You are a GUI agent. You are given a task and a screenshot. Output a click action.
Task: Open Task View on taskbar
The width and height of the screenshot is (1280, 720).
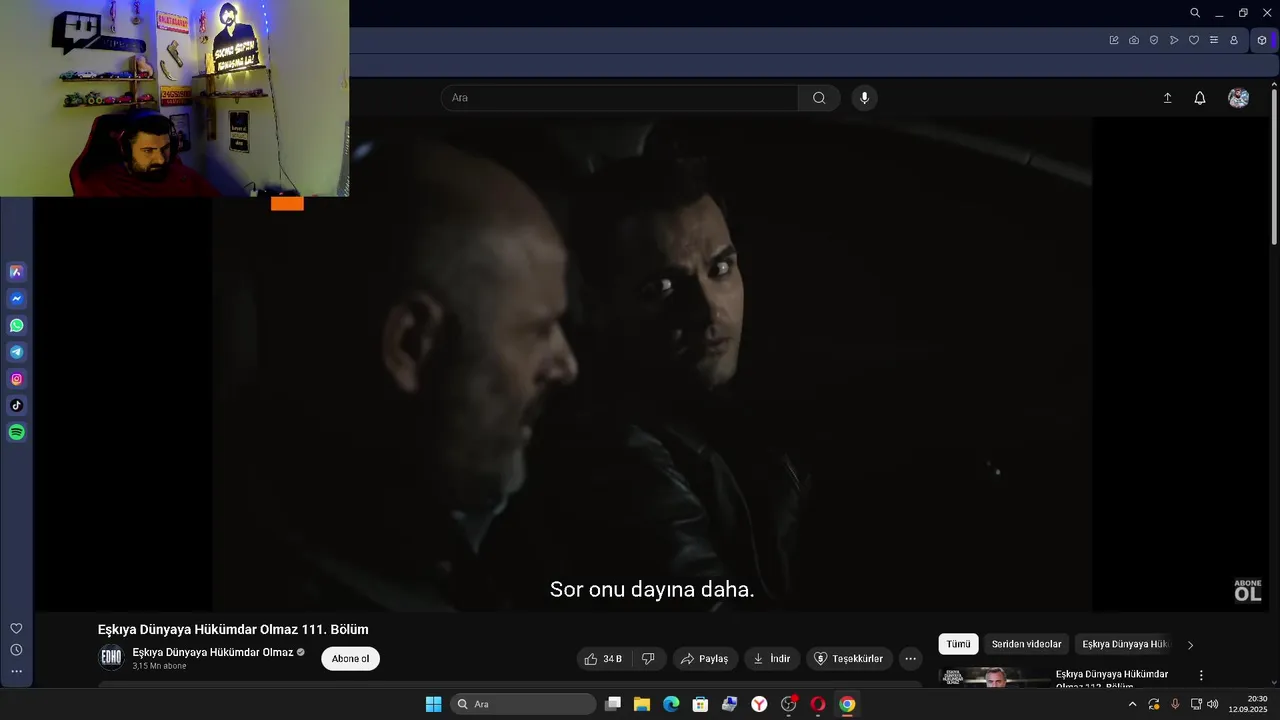coord(613,704)
